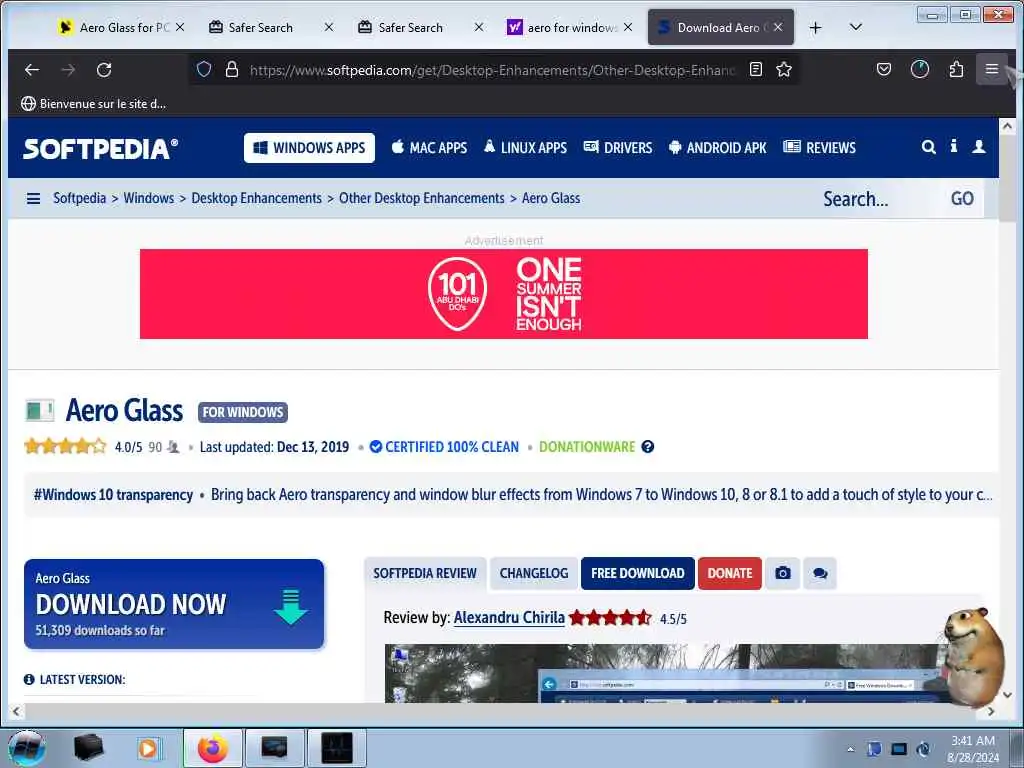Select the WINDOWS APPS menu item
The image size is (1024, 768).
[x=310, y=148]
